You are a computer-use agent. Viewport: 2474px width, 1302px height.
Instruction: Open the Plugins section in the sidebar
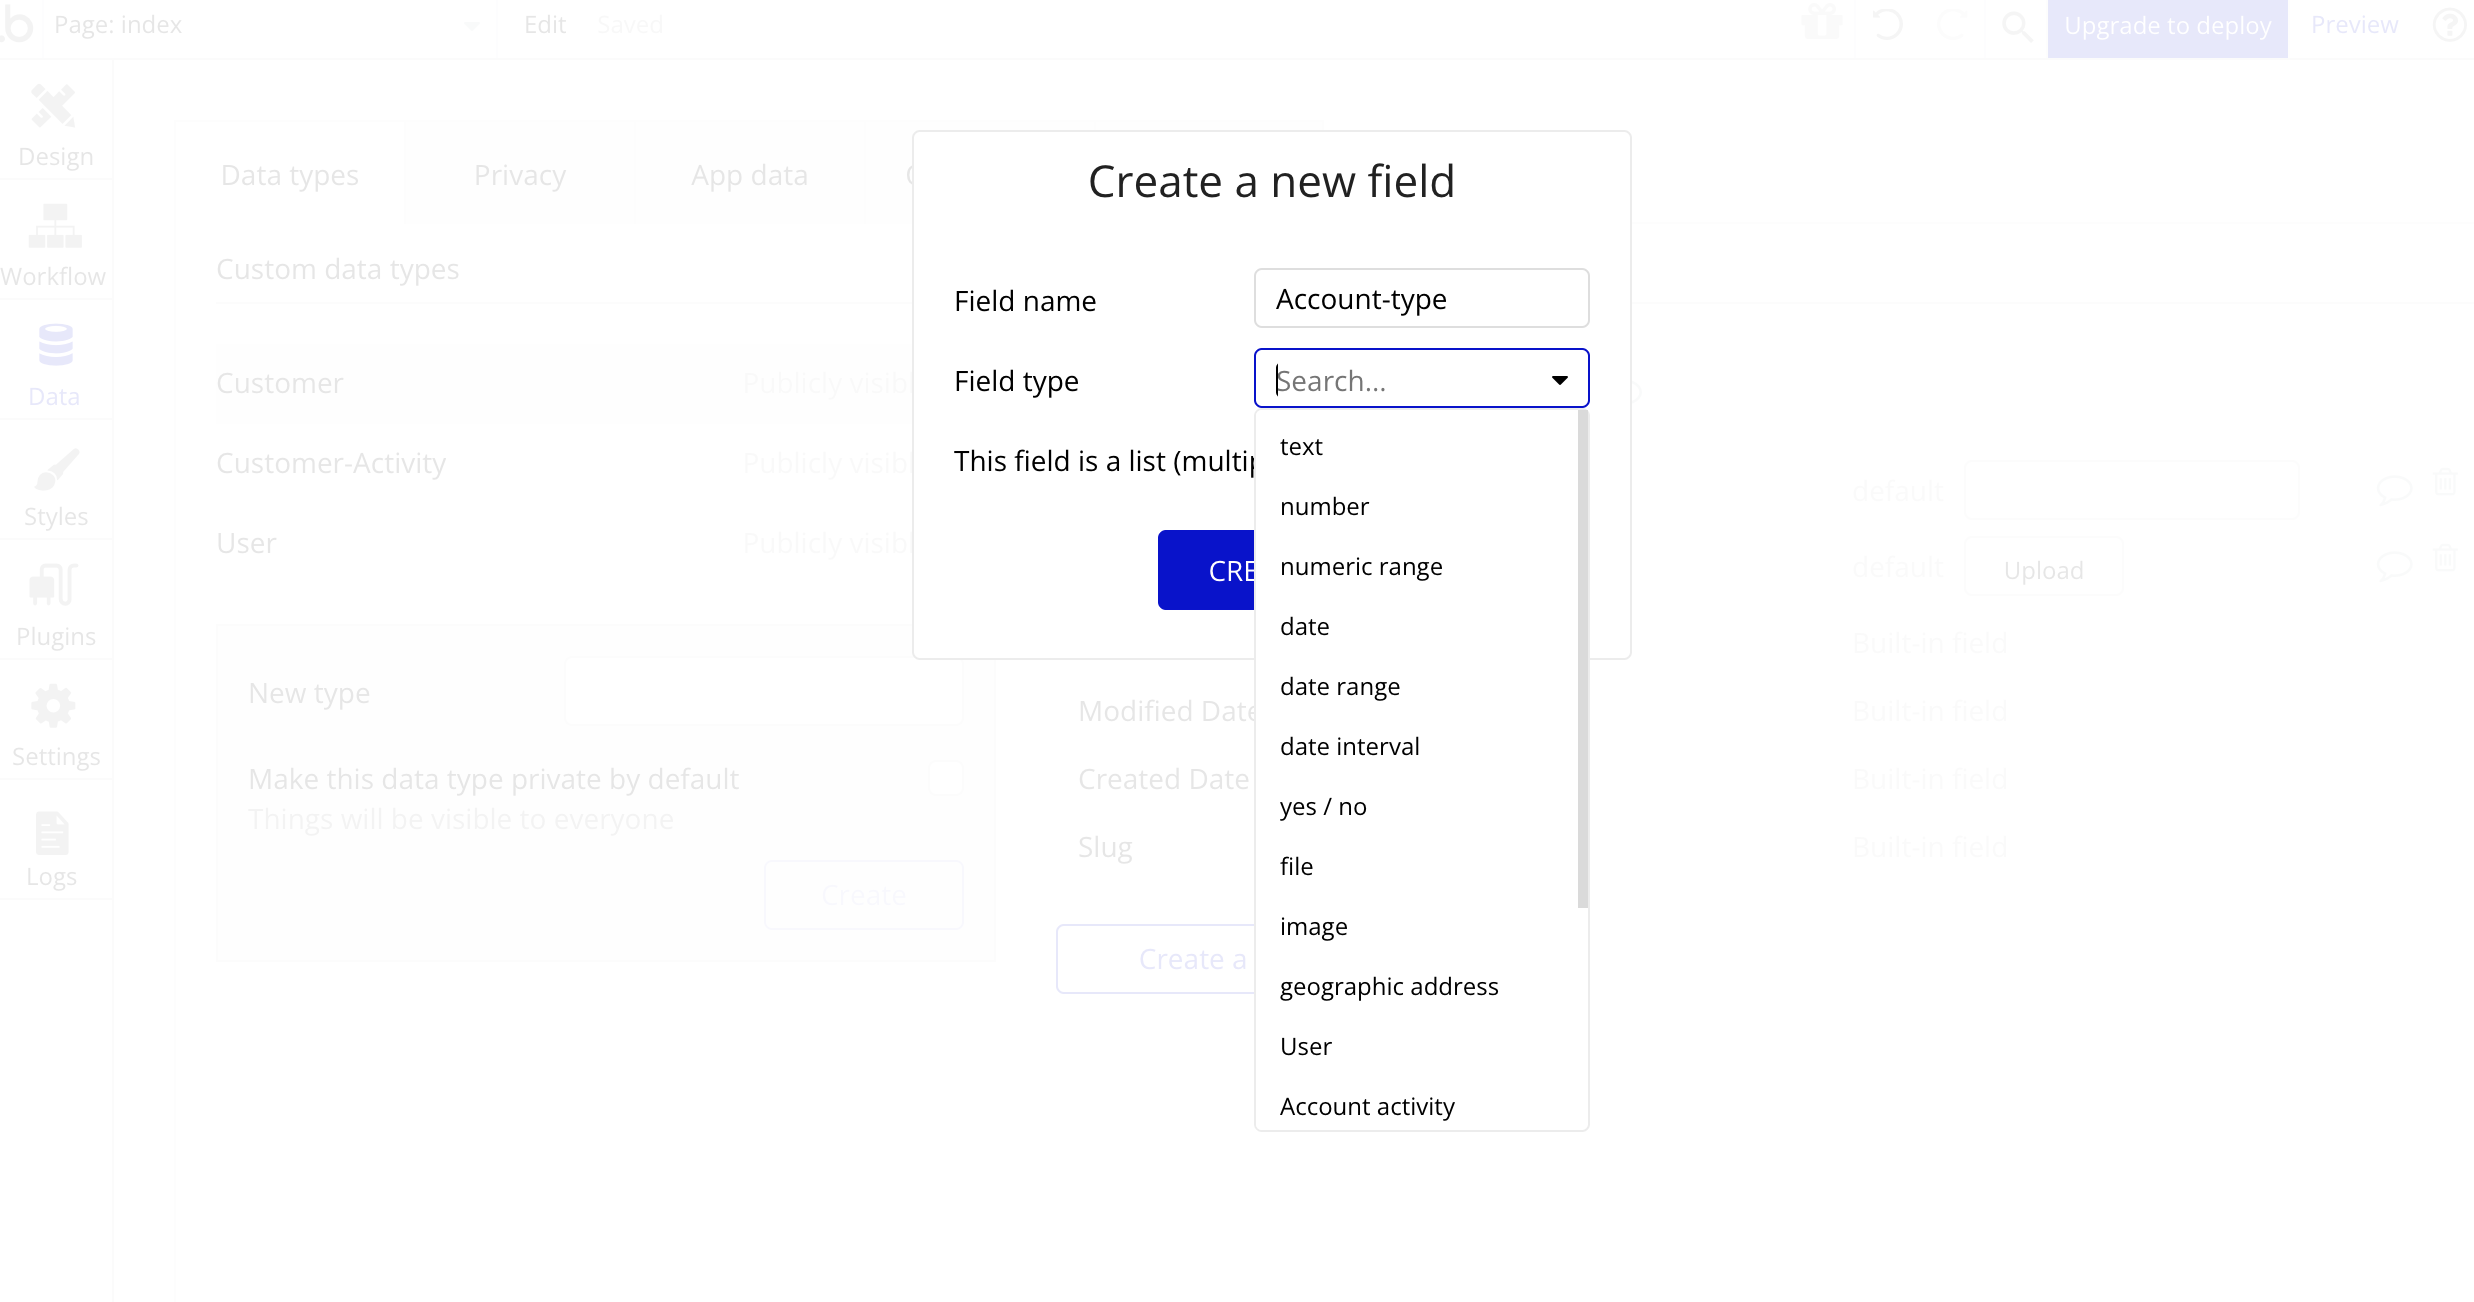[x=55, y=606]
